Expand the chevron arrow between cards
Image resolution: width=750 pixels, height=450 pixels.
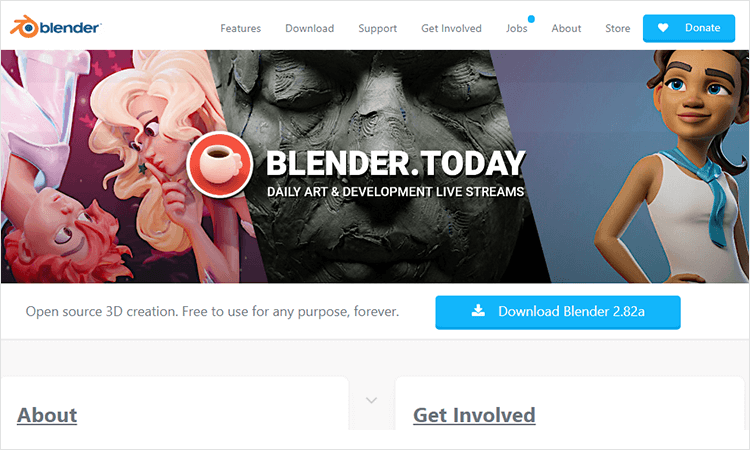coord(372,400)
